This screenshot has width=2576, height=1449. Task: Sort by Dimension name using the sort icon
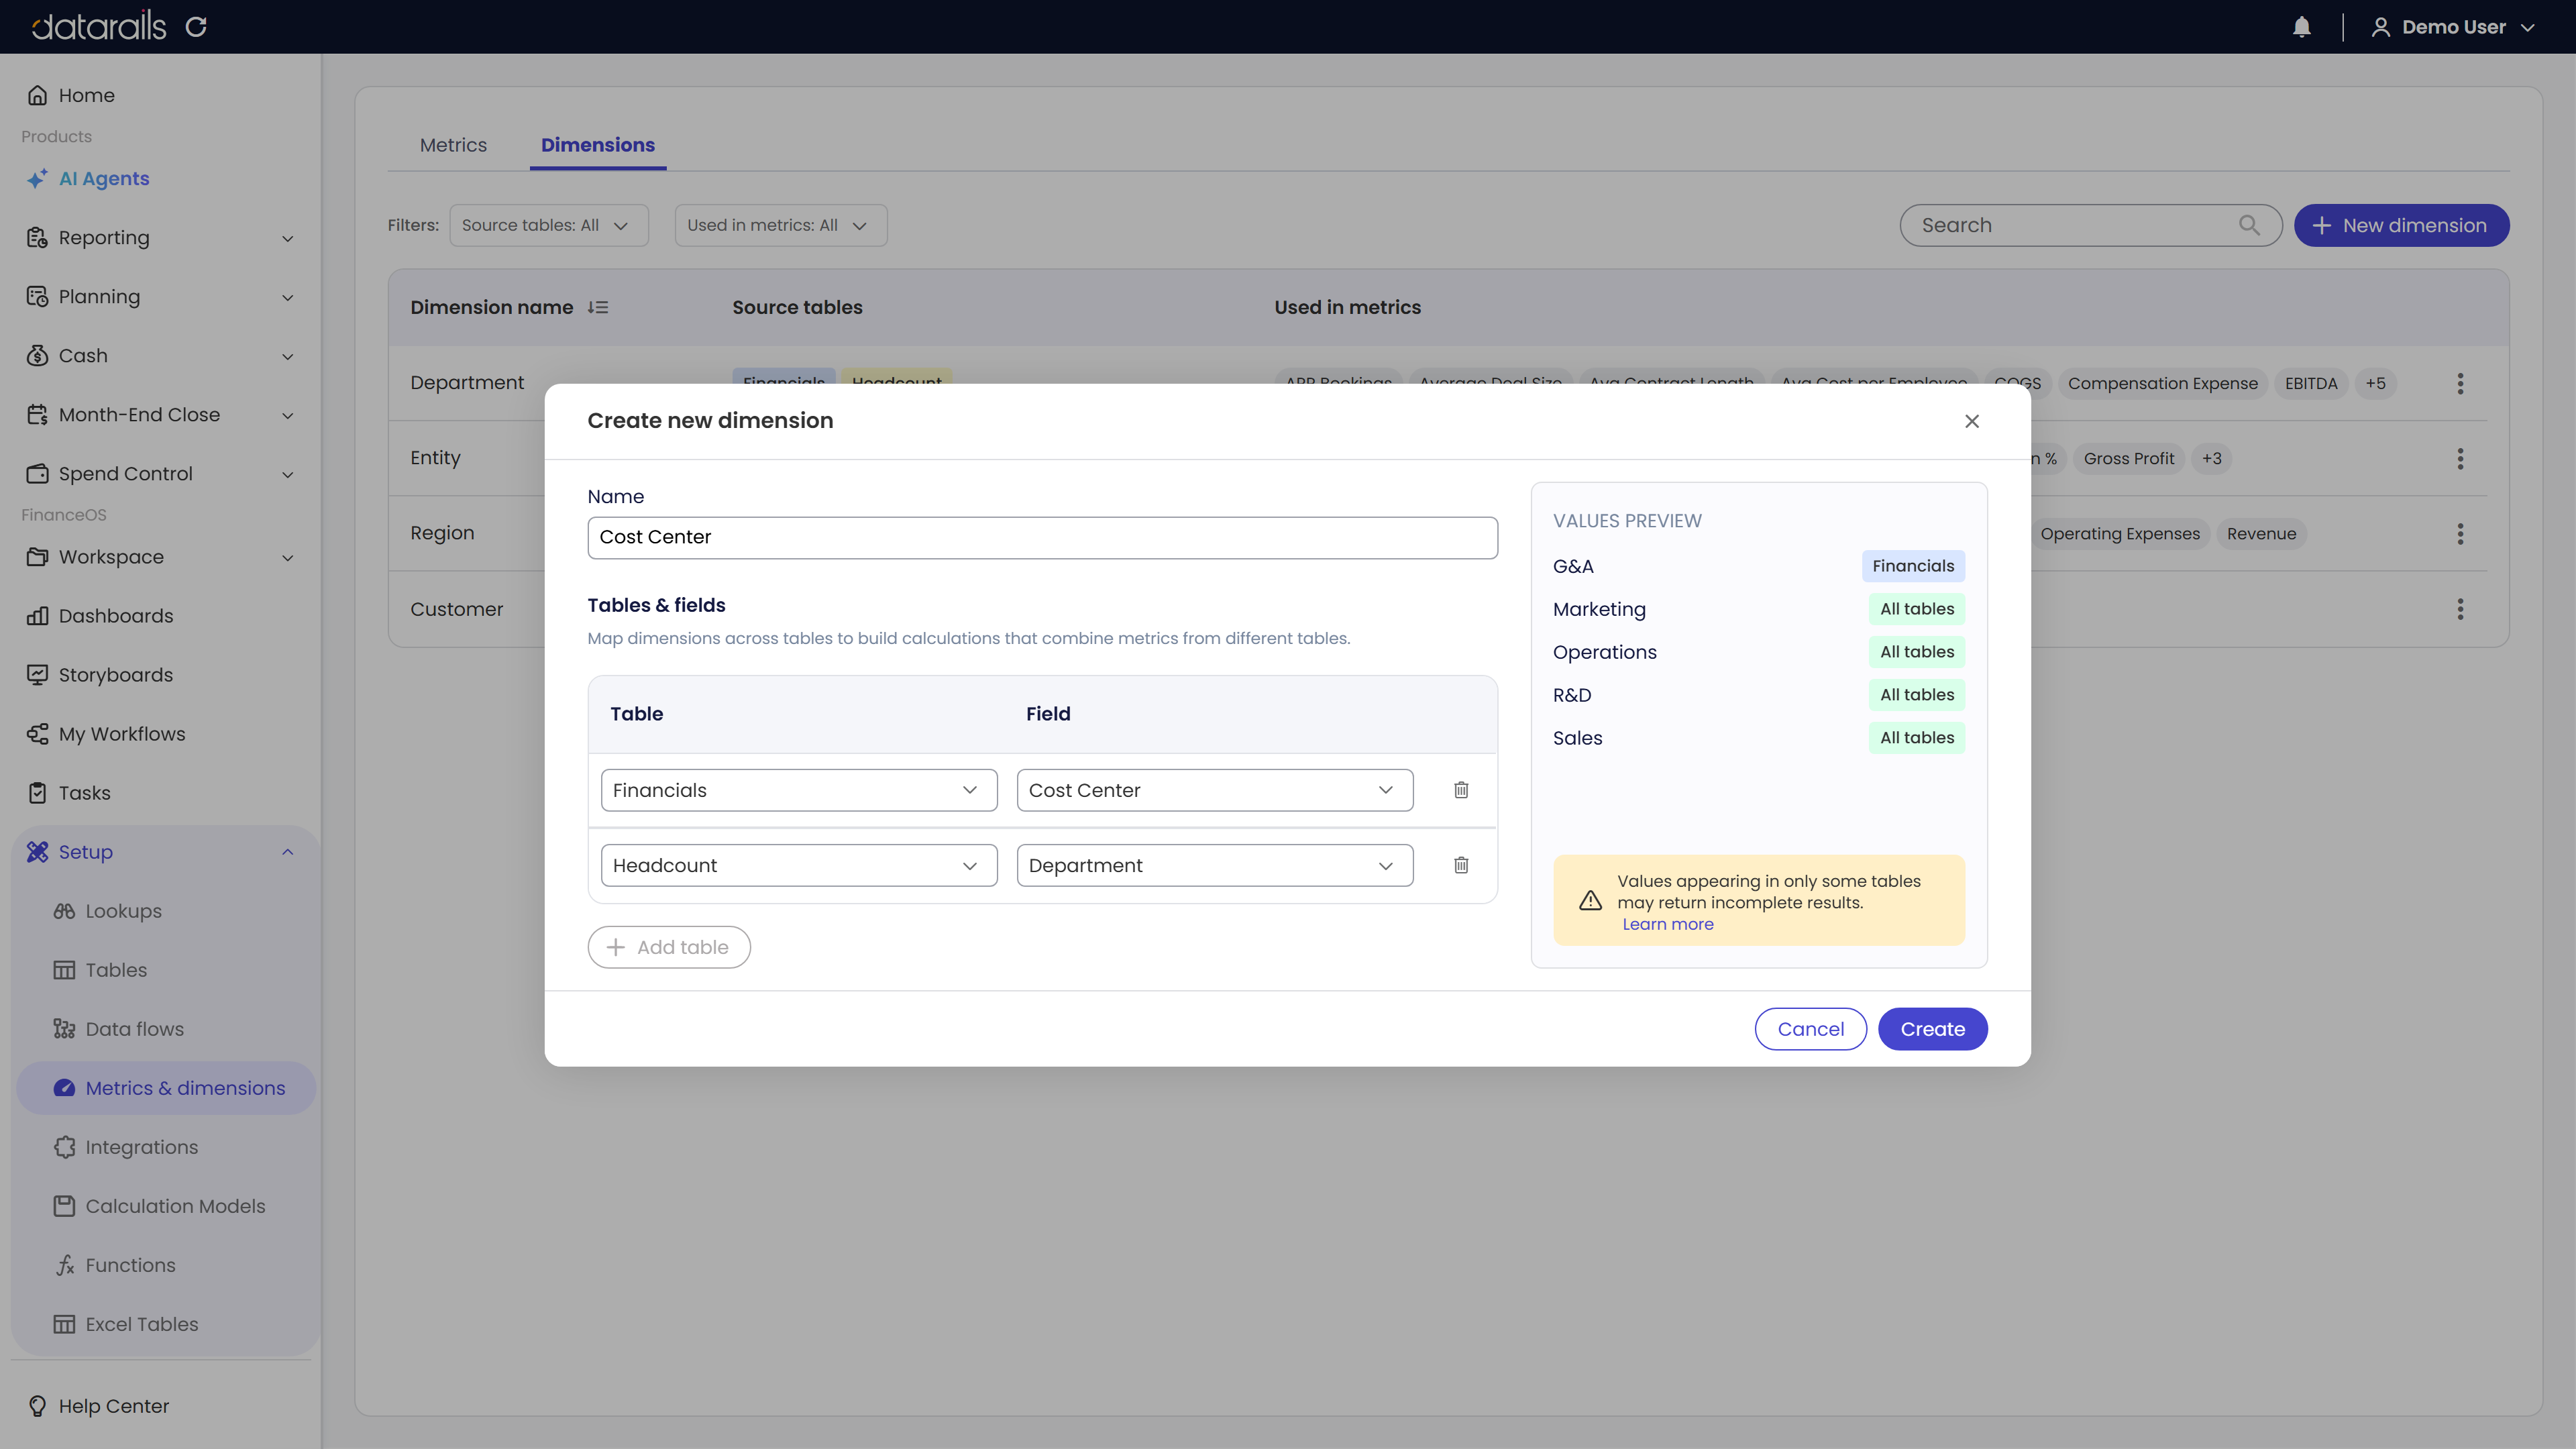click(x=598, y=307)
